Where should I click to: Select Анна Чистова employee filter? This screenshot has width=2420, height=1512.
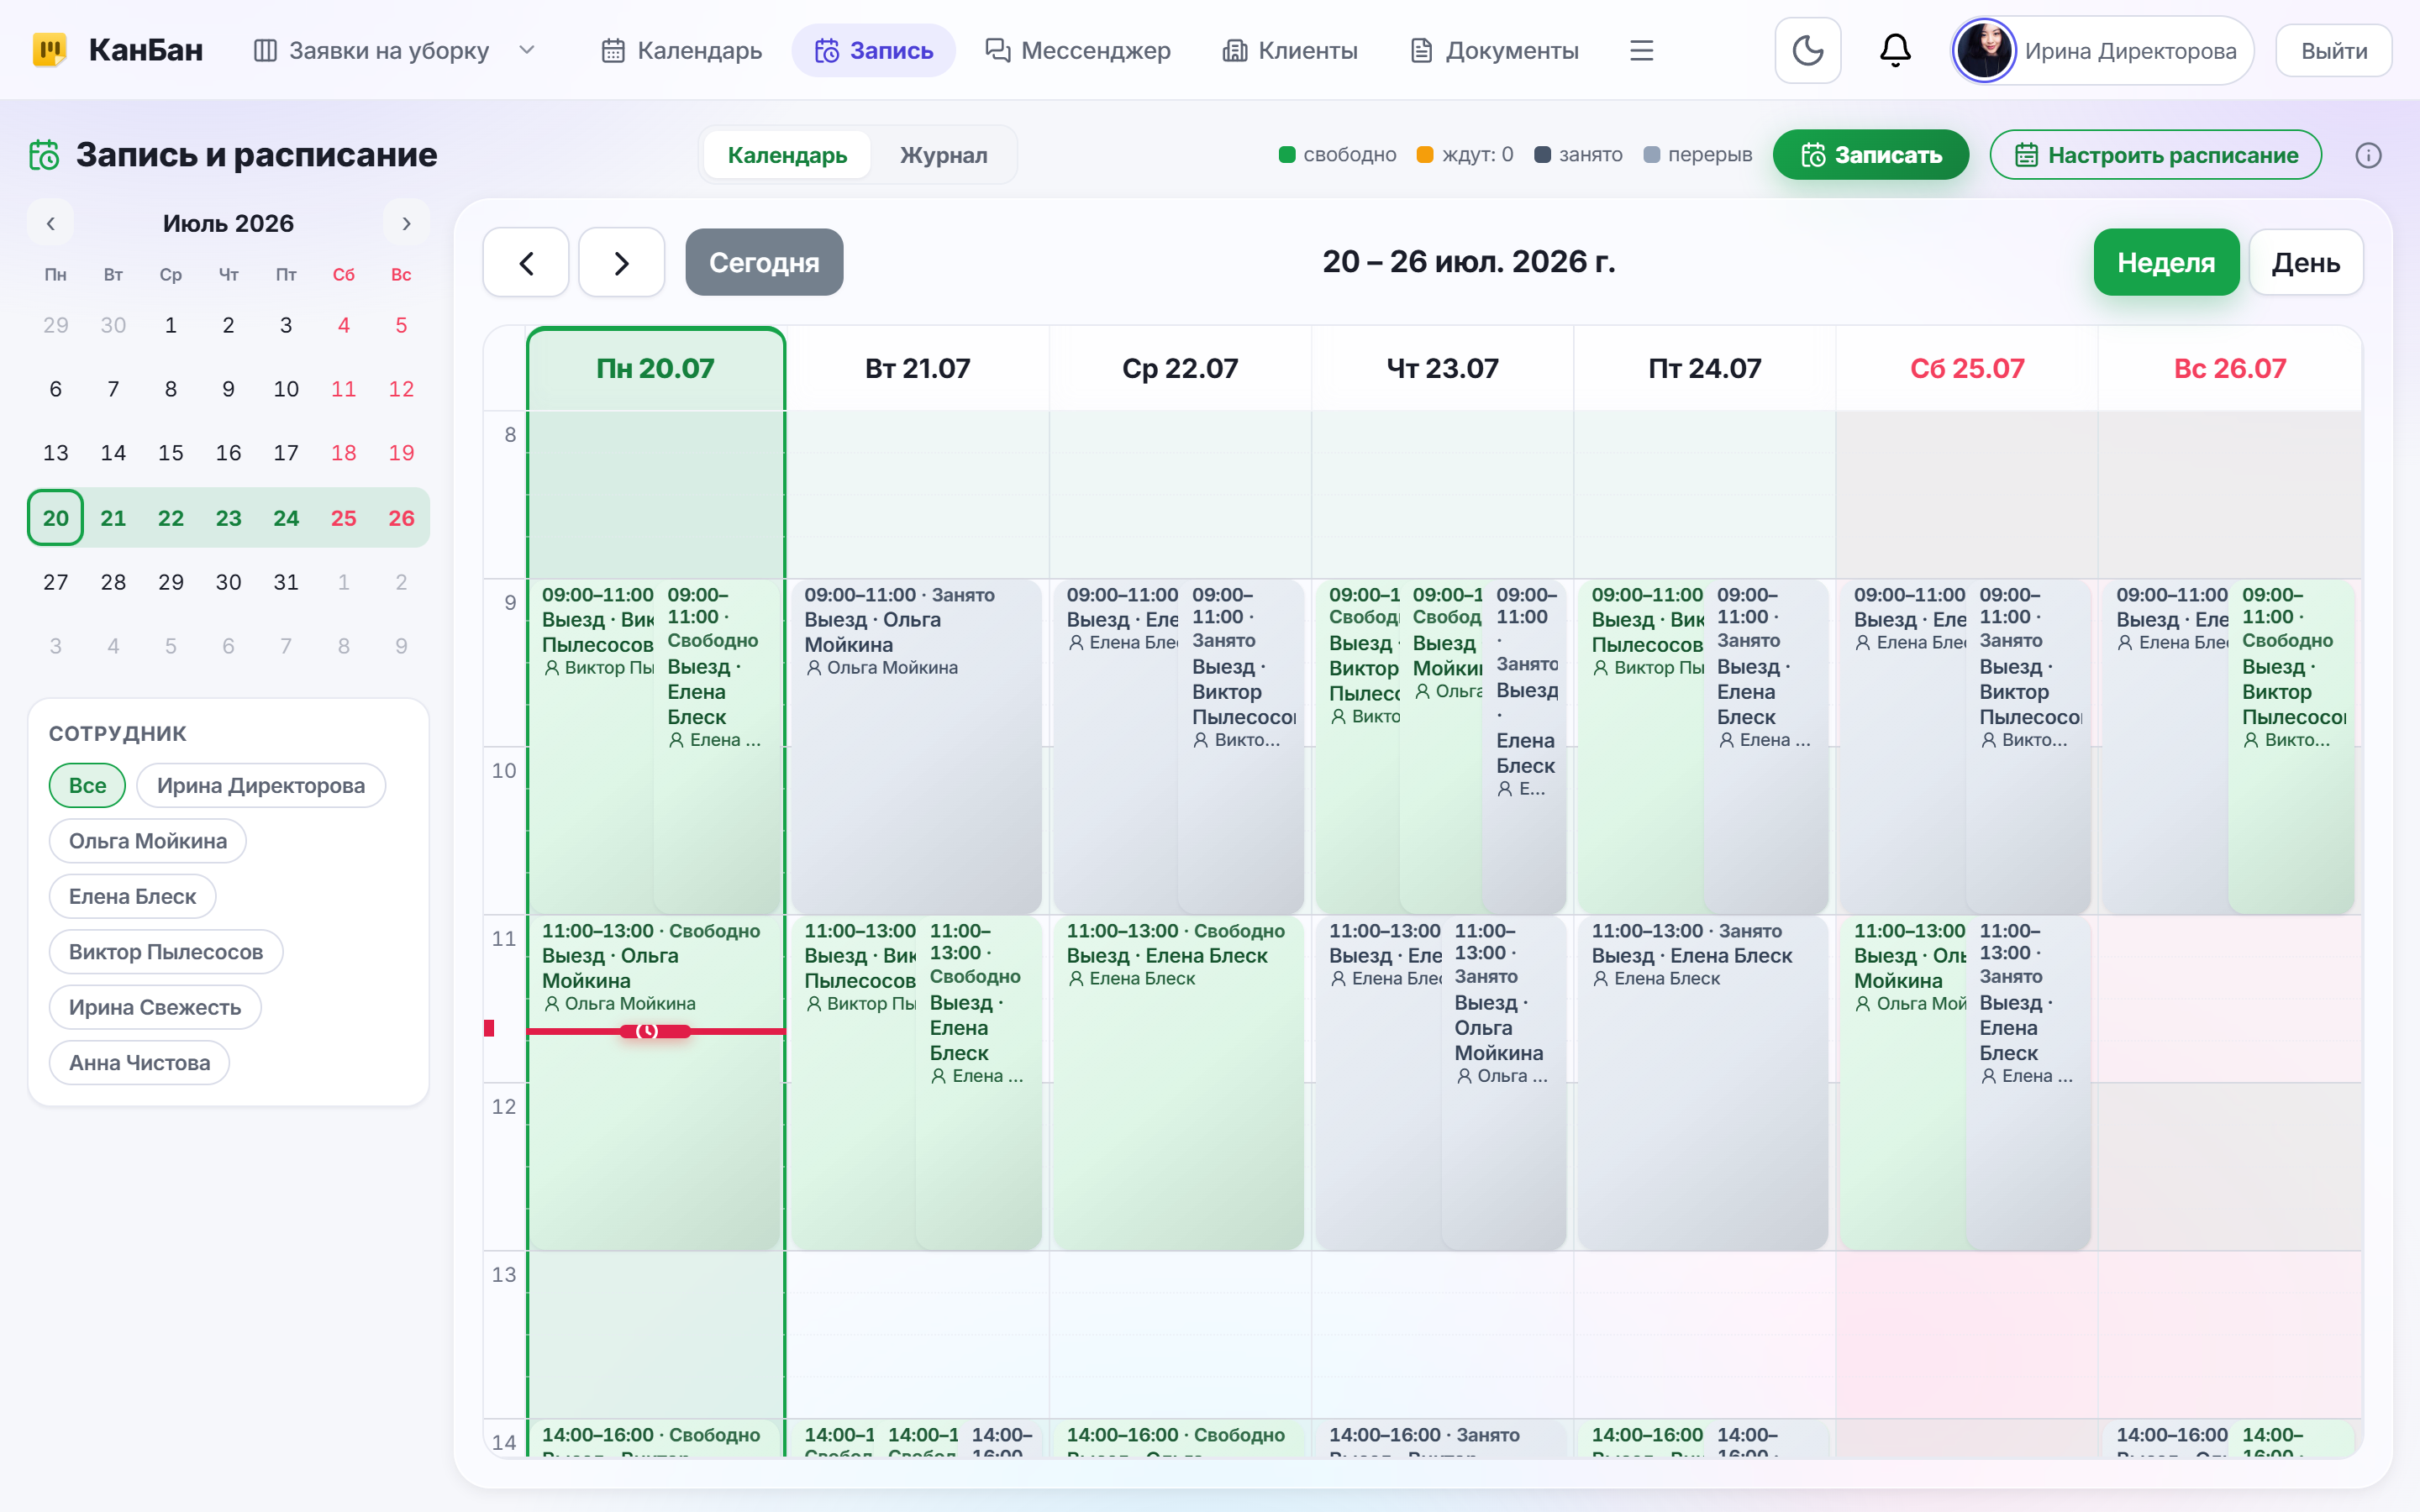(x=140, y=1063)
